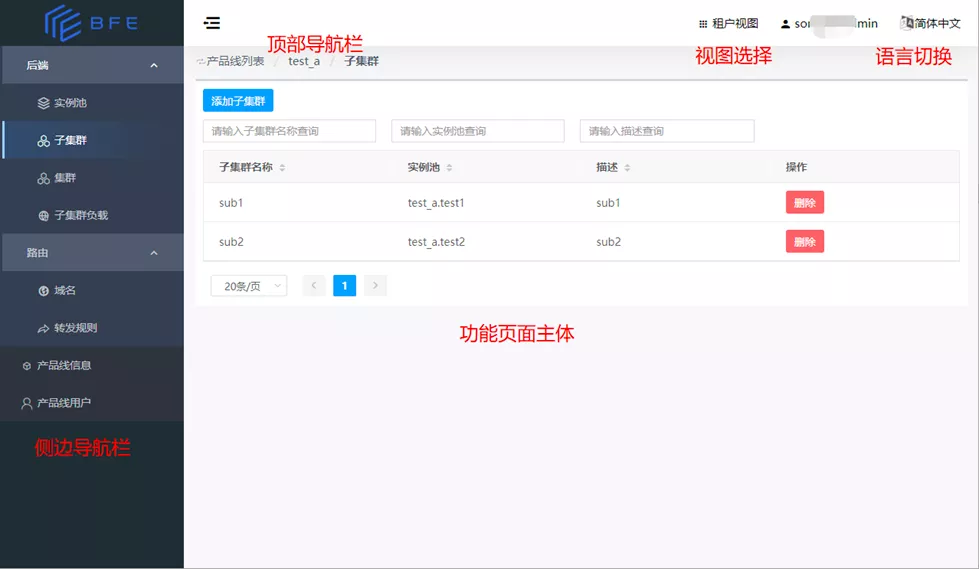Click the test_a.test2 cell

pos(436,242)
